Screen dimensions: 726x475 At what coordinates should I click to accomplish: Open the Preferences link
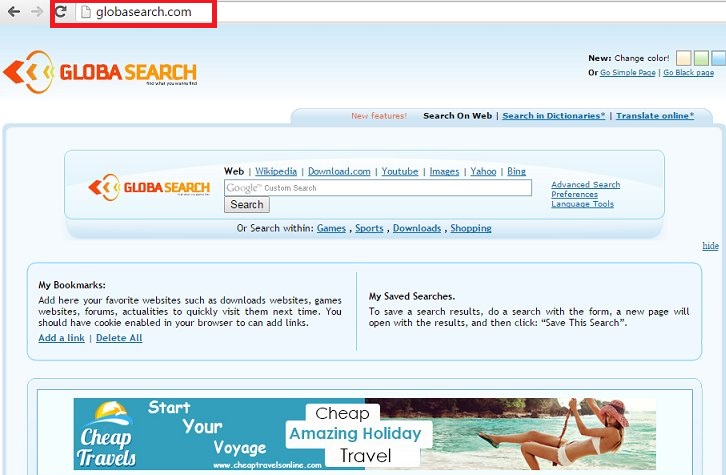[574, 194]
